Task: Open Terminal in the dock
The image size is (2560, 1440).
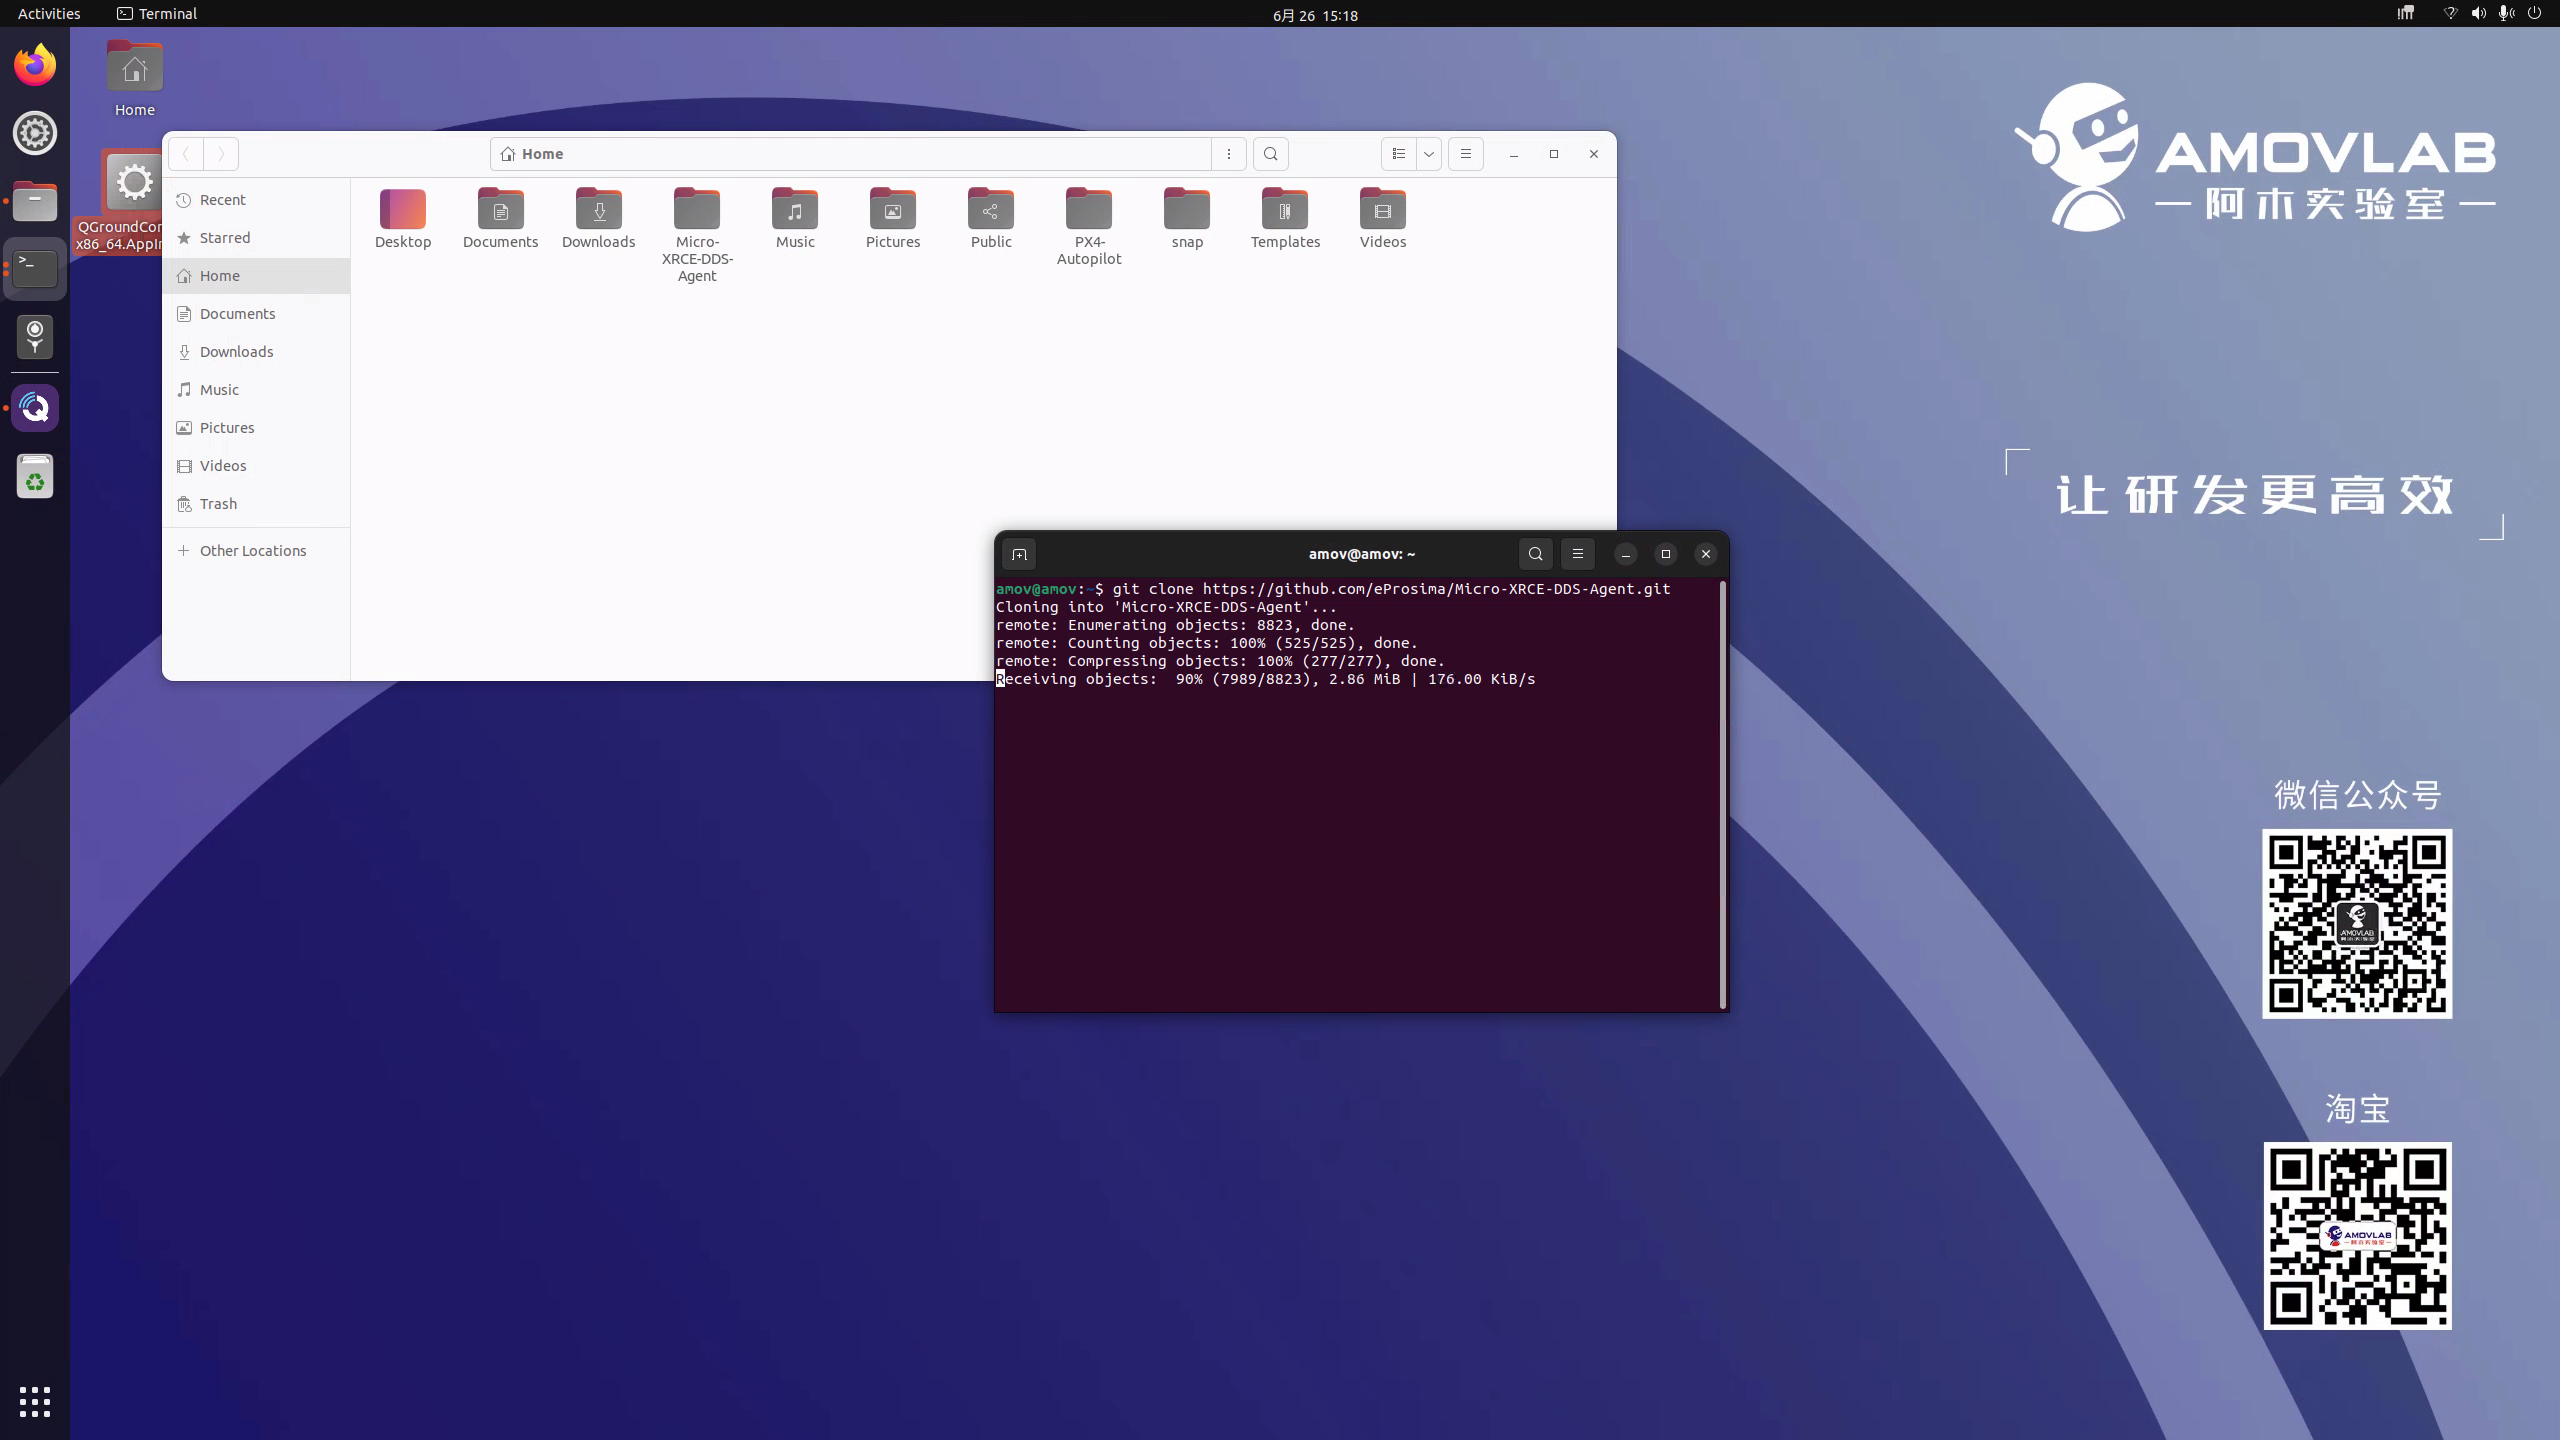Action: point(35,269)
